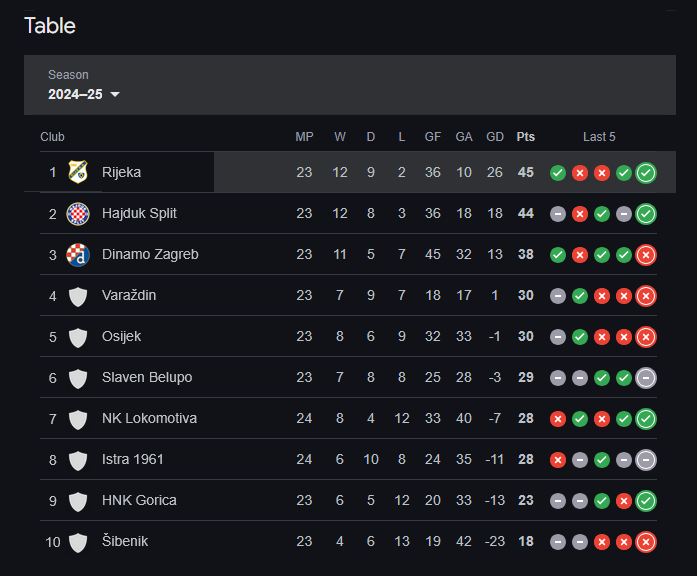The image size is (697, 576).
Task: Select the Slaven Belupo club name
Action: [147, 377]
